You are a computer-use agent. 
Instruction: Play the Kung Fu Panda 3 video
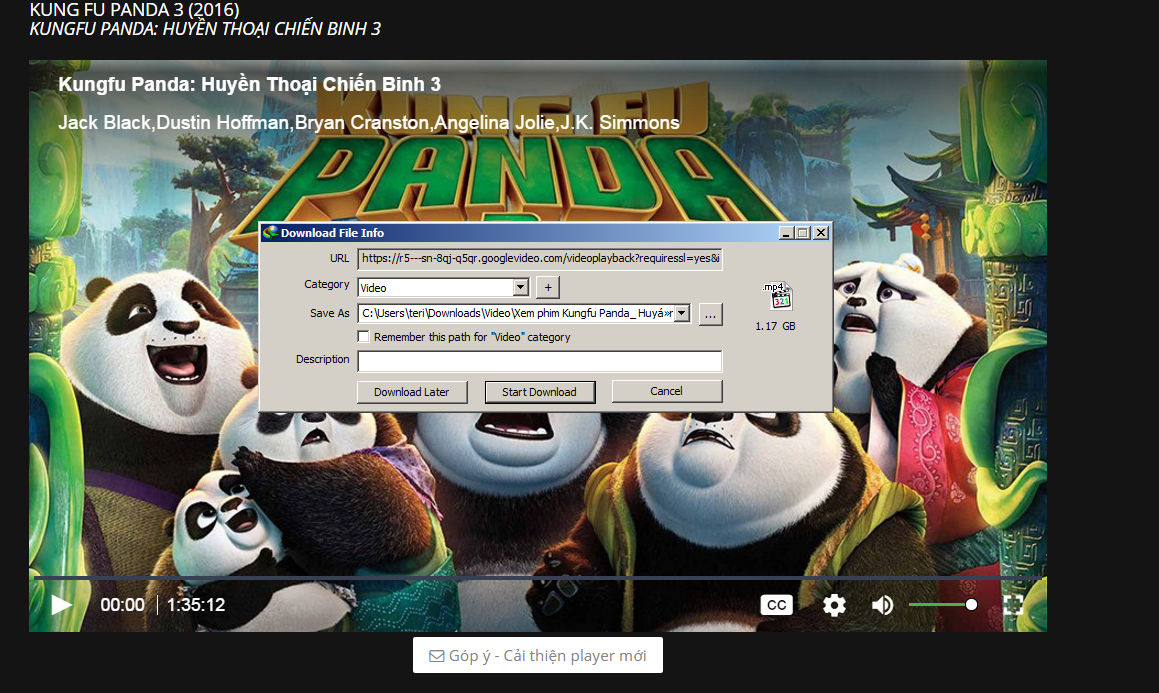tap(62, 605)
